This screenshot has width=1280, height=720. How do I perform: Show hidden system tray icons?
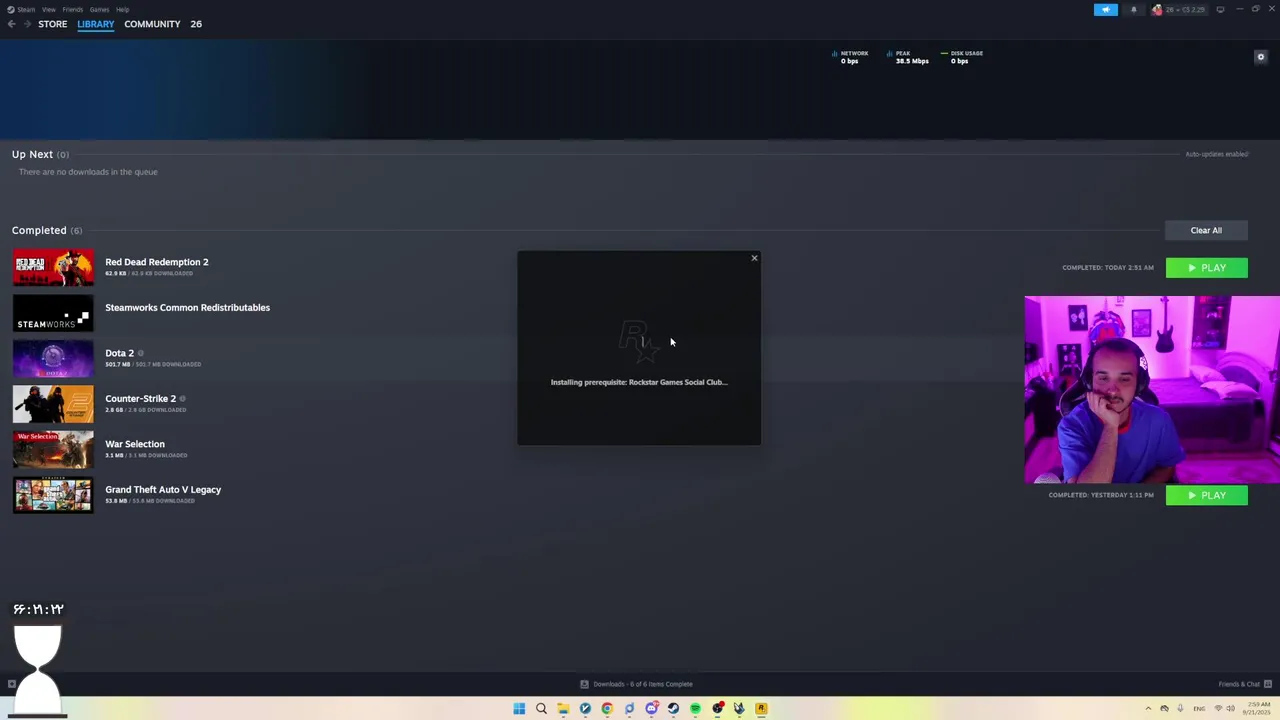coord(1148,709)
